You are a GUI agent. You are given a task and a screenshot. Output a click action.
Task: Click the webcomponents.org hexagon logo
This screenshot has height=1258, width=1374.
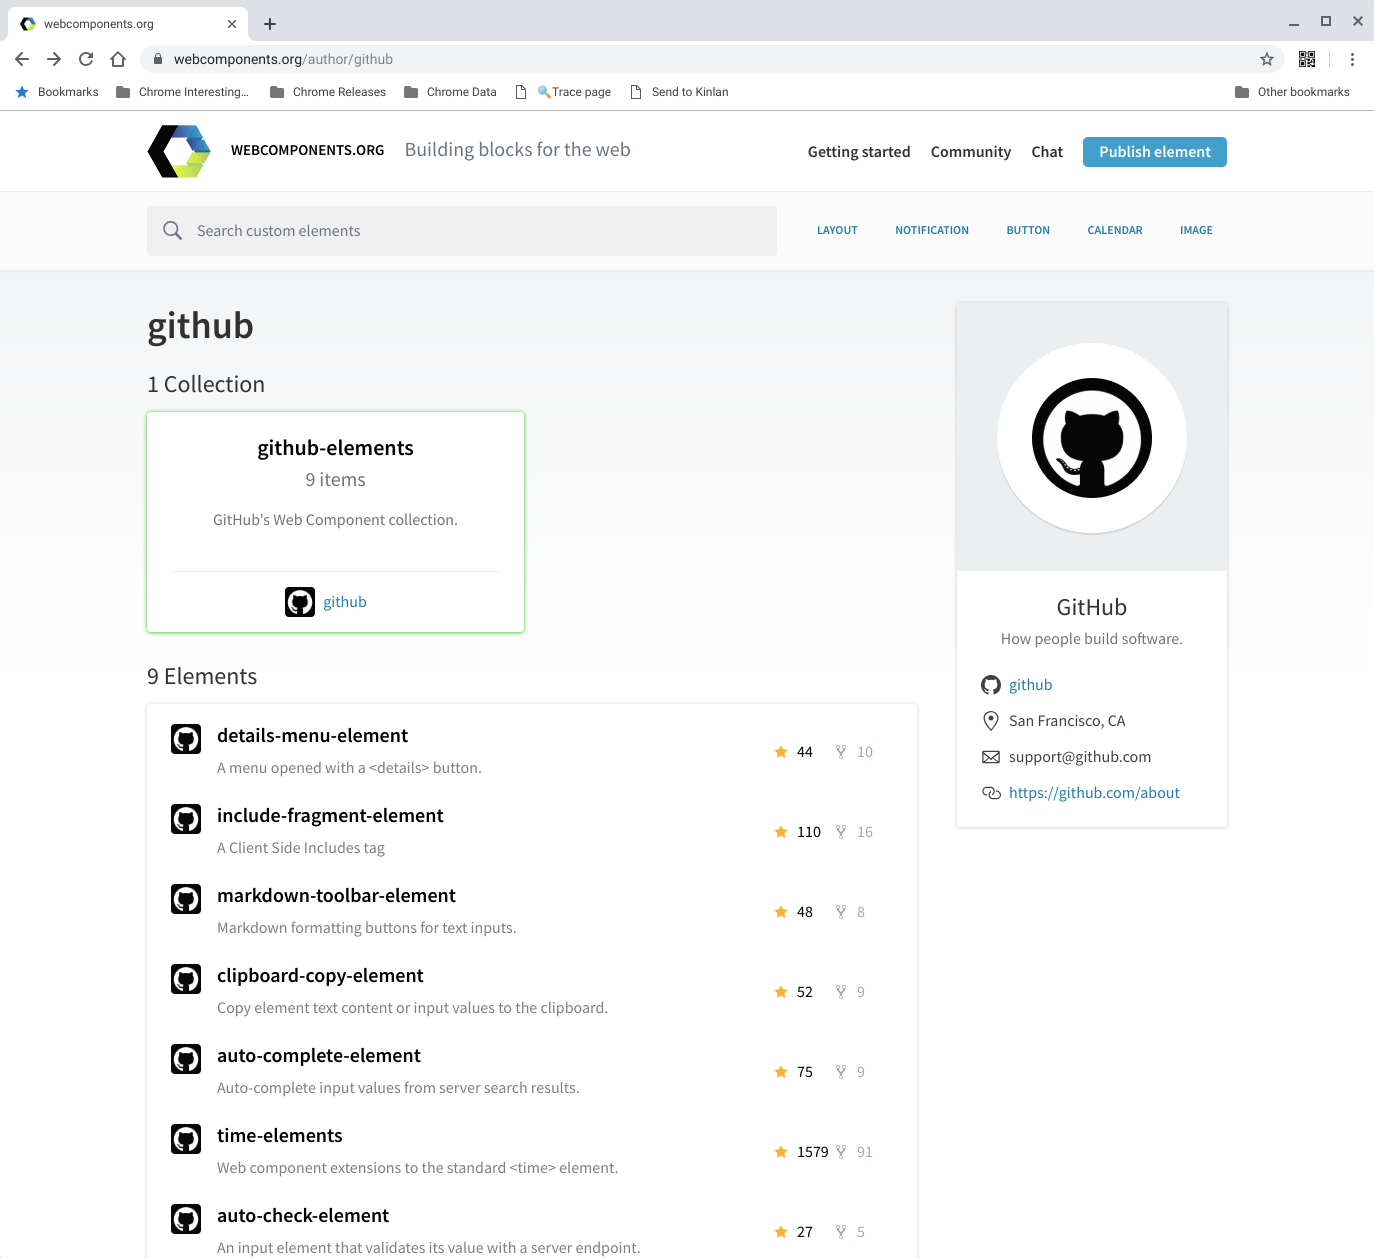(x=180, y=151)
